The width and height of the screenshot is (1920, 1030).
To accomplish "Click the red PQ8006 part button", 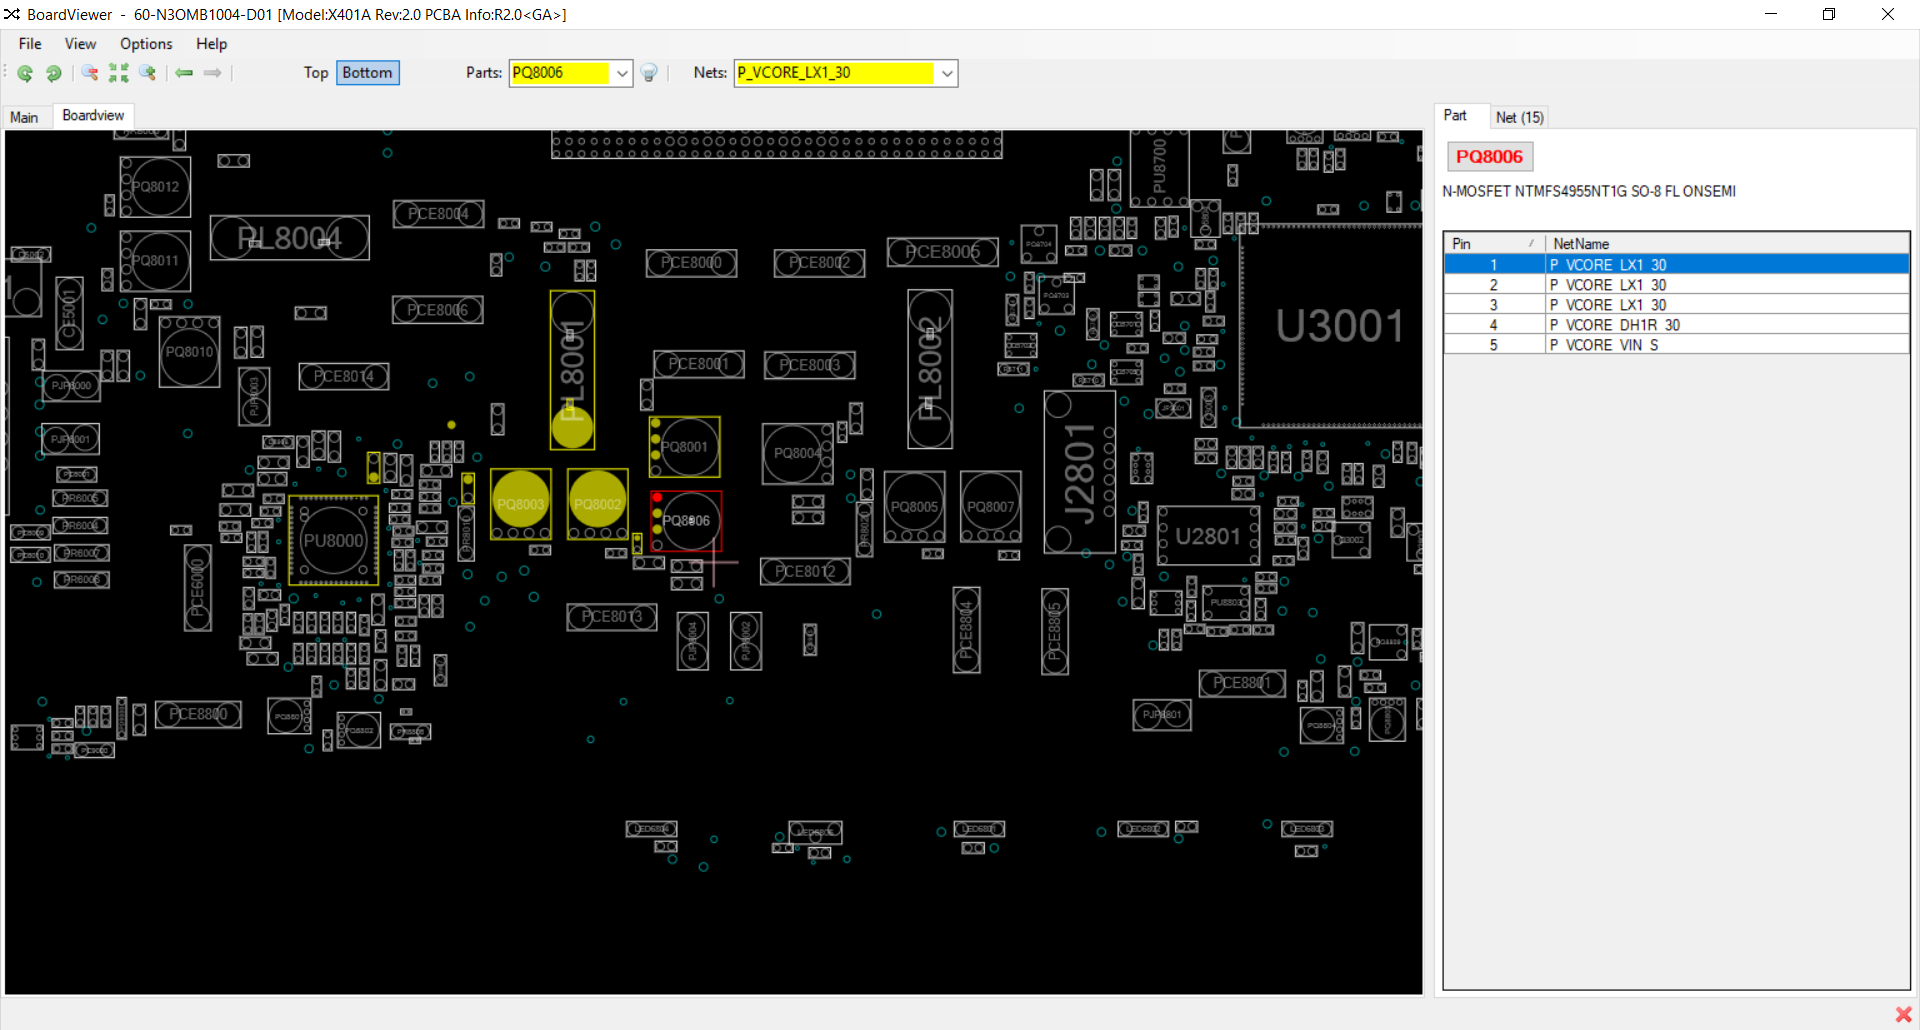I will tap(1489, 157).
